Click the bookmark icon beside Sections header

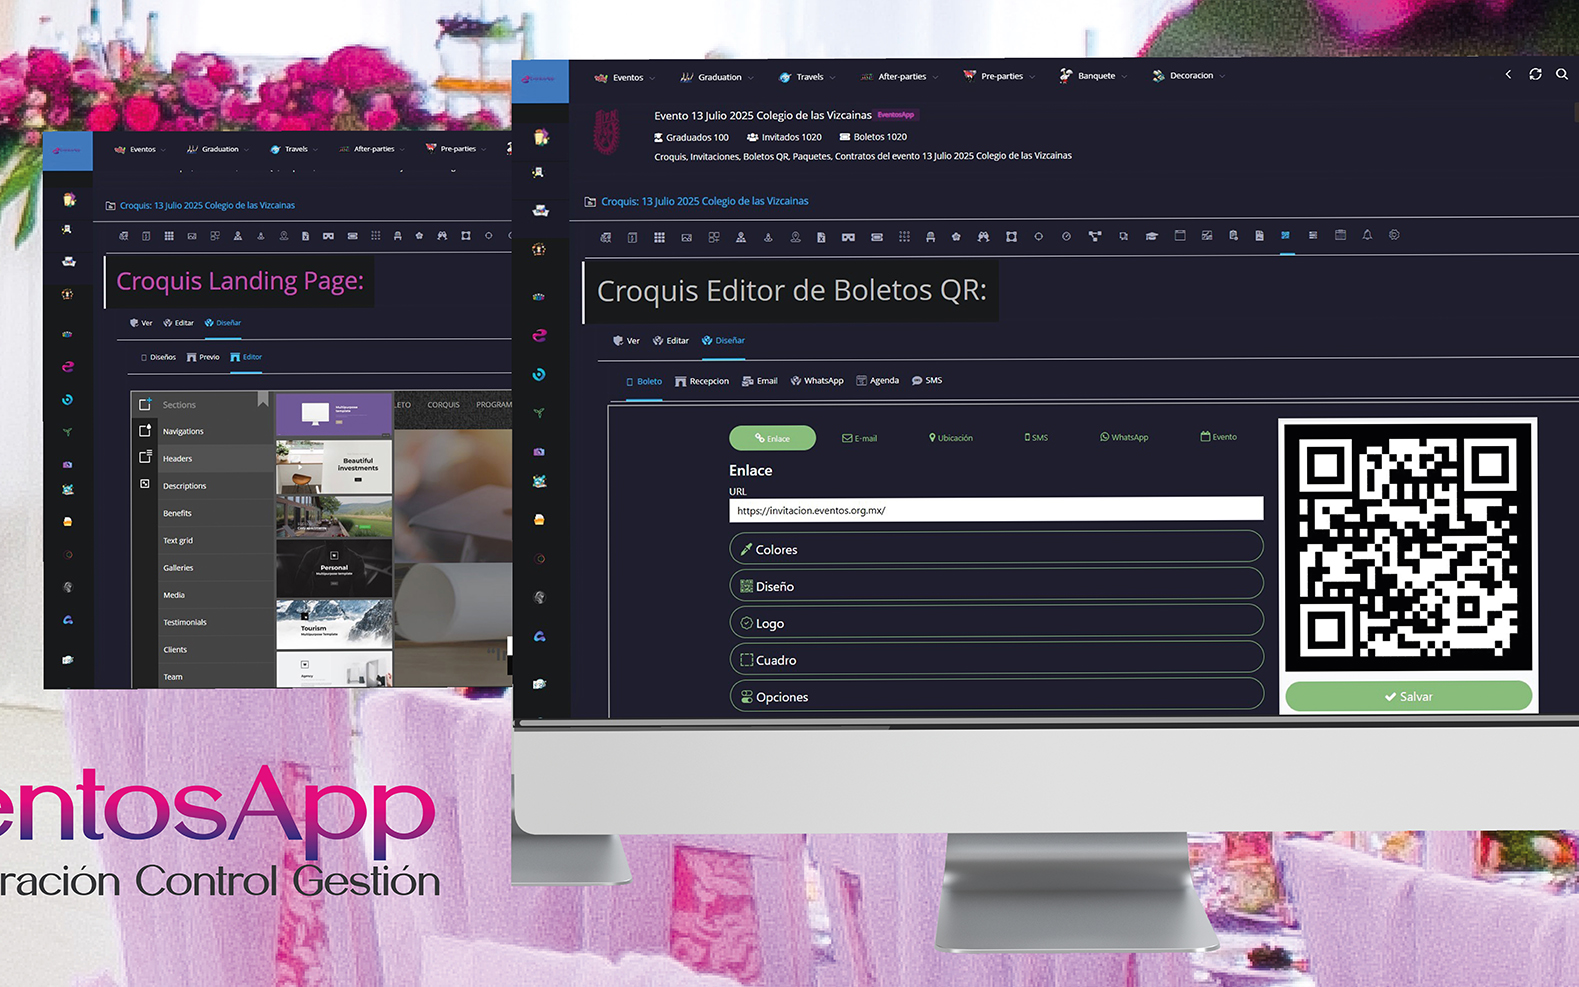coord(263,399)
